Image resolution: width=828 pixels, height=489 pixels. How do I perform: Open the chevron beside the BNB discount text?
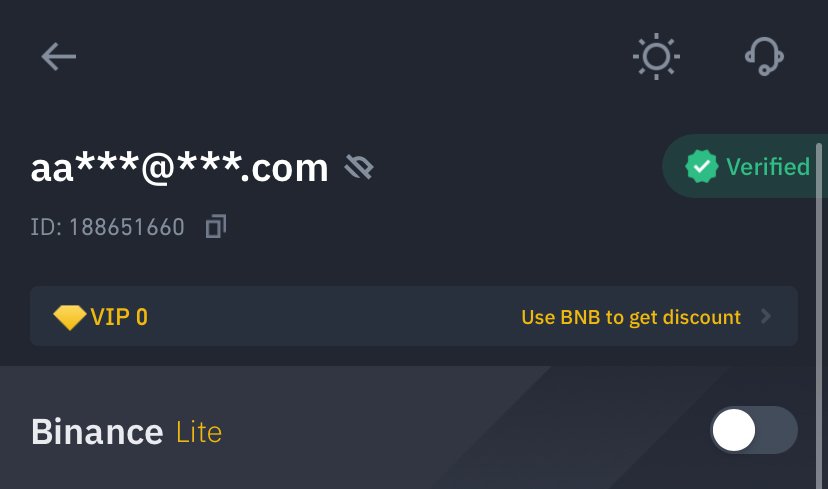(x=766, y=316)
